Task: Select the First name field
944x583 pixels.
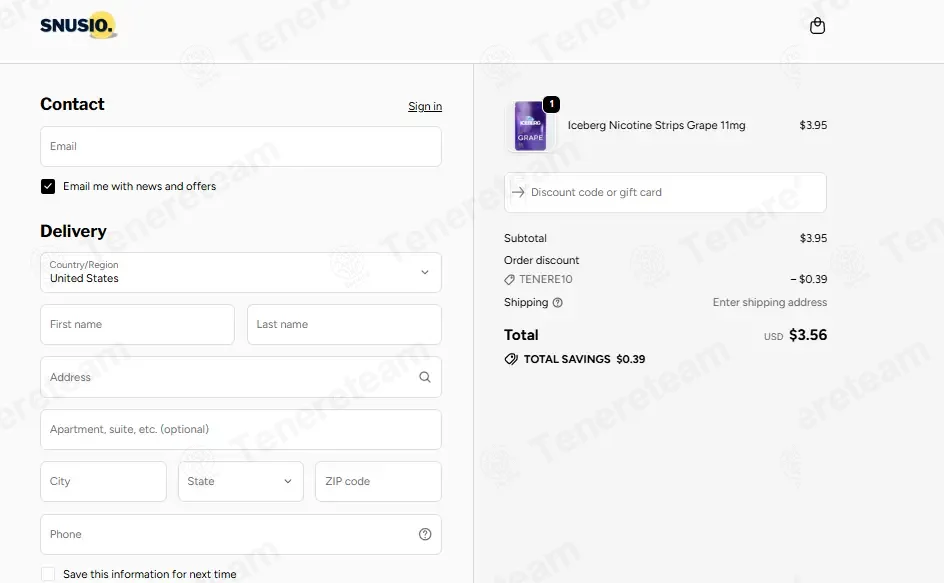Action: tap(137, 325)
